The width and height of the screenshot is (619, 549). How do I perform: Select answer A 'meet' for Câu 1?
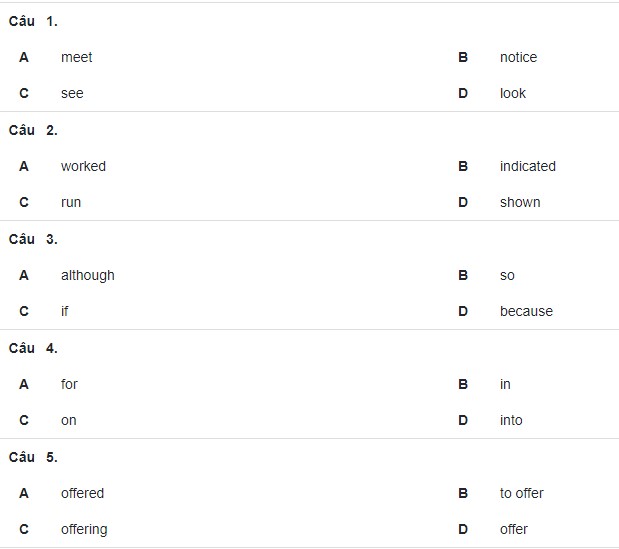(x=77, y=58)
